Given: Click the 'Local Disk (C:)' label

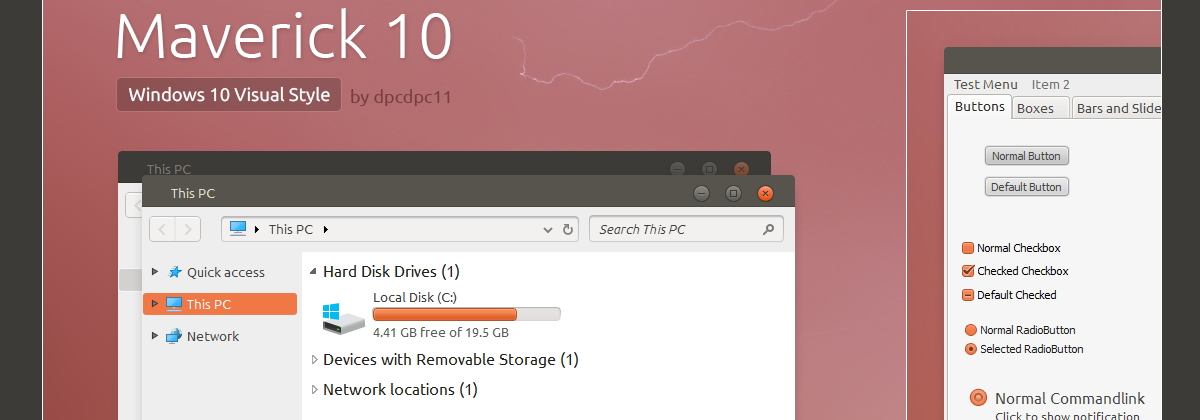Looking at the screenshot, I should tap(415, 297).
